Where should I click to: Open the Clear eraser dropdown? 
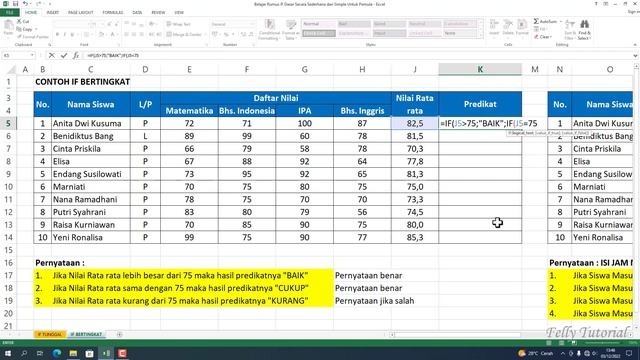pos(543,37)
